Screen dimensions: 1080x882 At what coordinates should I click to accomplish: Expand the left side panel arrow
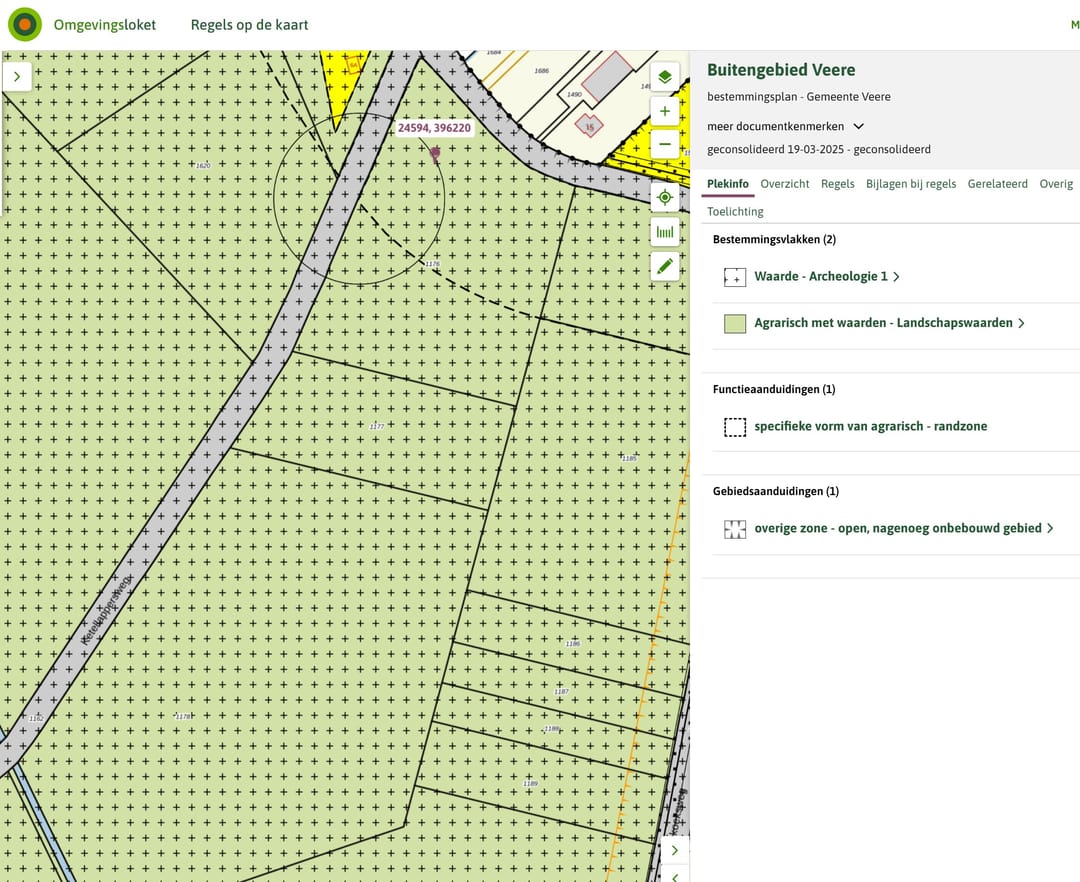pos(18,76)
